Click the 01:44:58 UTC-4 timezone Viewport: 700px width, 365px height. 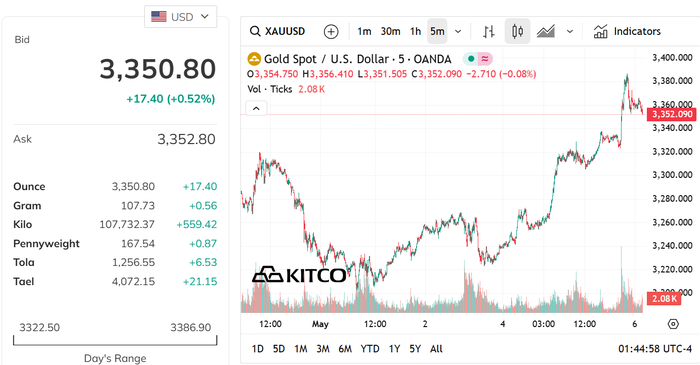click(x=655, y=348)
